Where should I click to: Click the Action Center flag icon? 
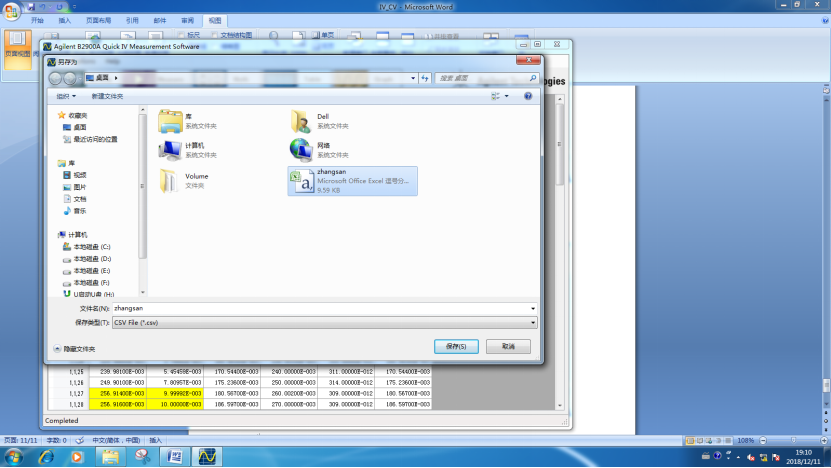[x=776, y=457]
